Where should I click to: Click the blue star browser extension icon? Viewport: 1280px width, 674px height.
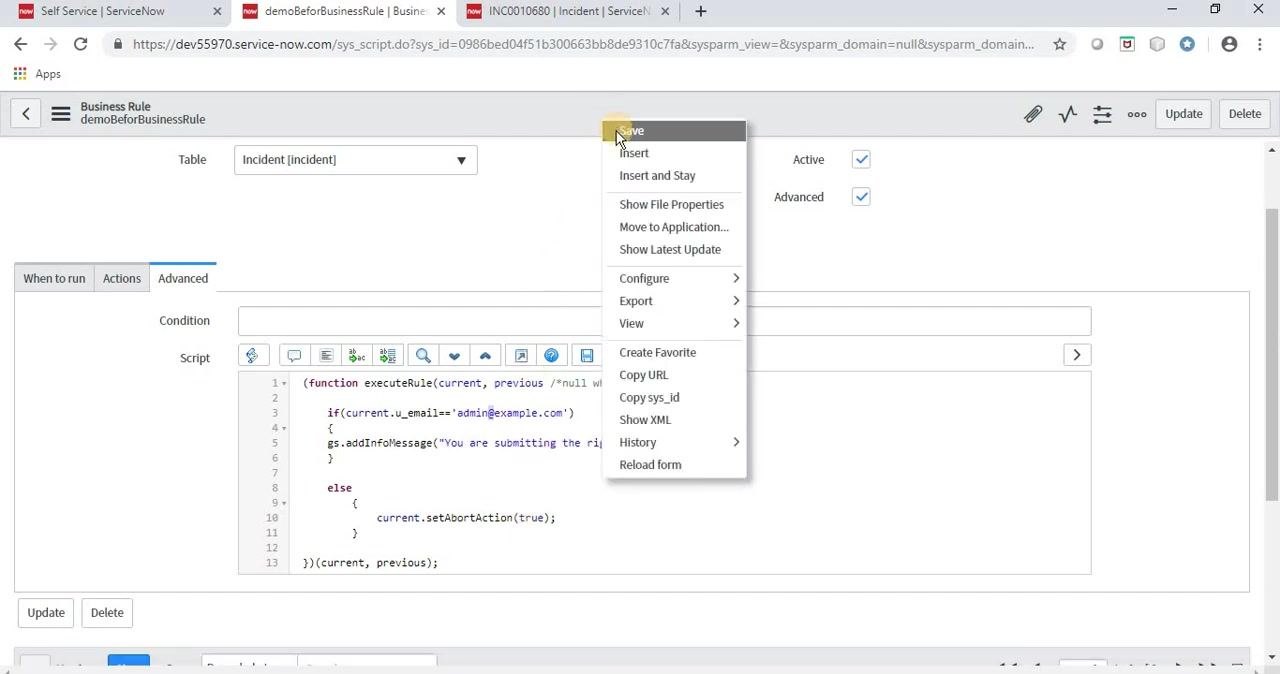(1187, 44)
